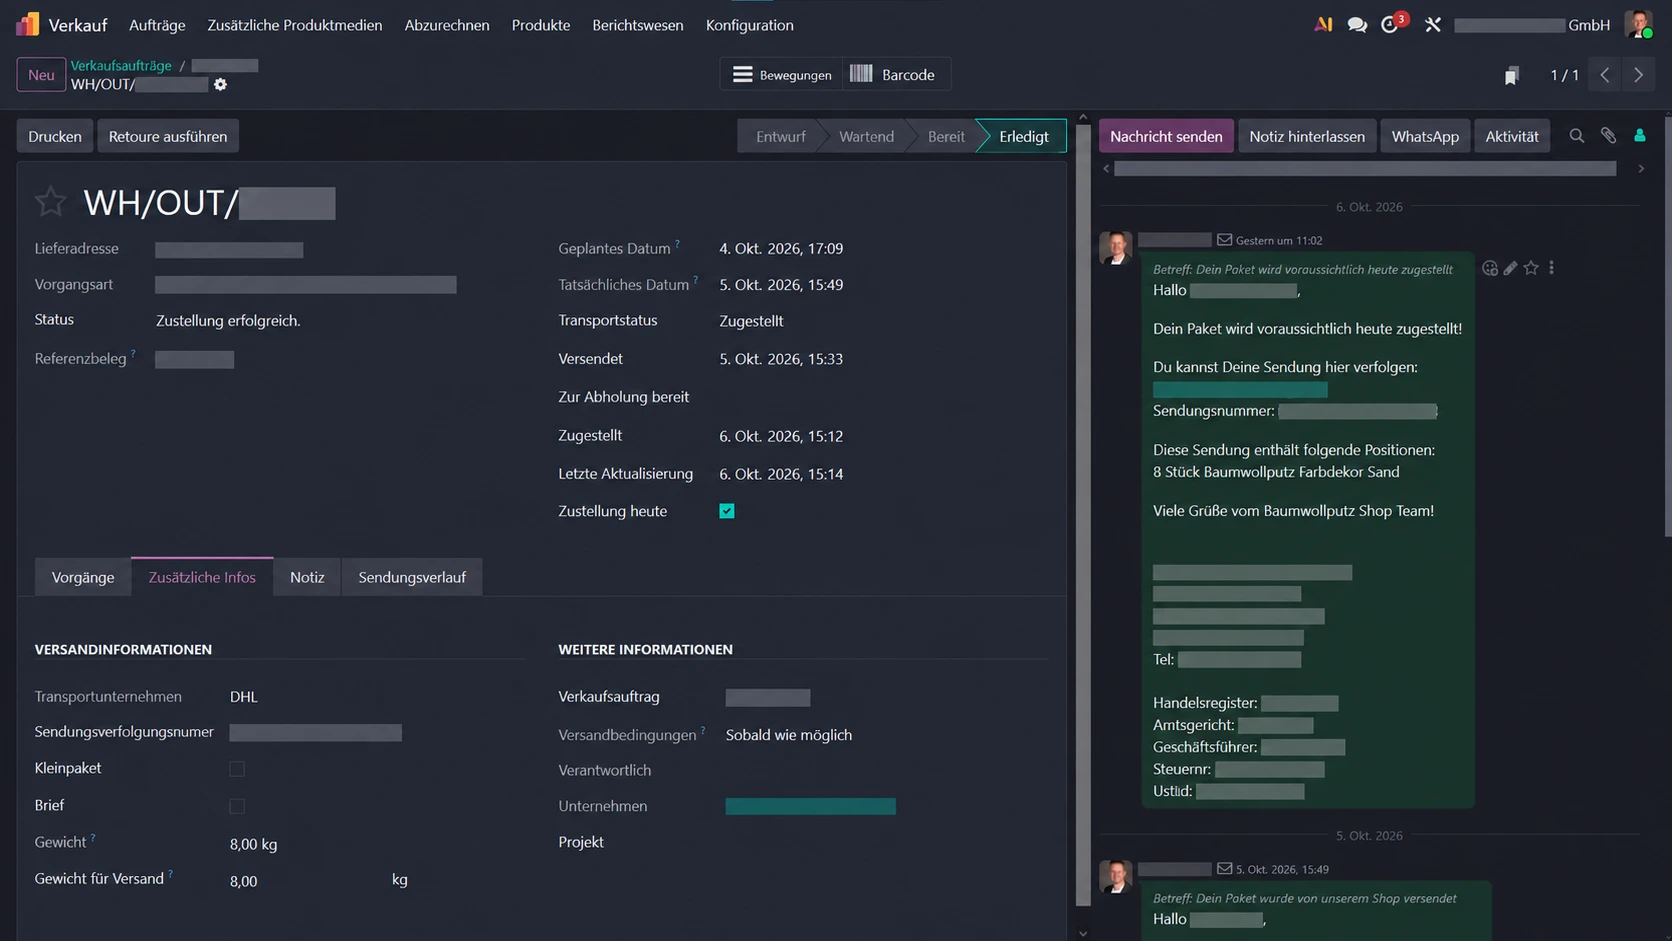Open the Abzurechnen menu
The height and width of the screenshot is (941, 1672).
click(x=447, y=25)
